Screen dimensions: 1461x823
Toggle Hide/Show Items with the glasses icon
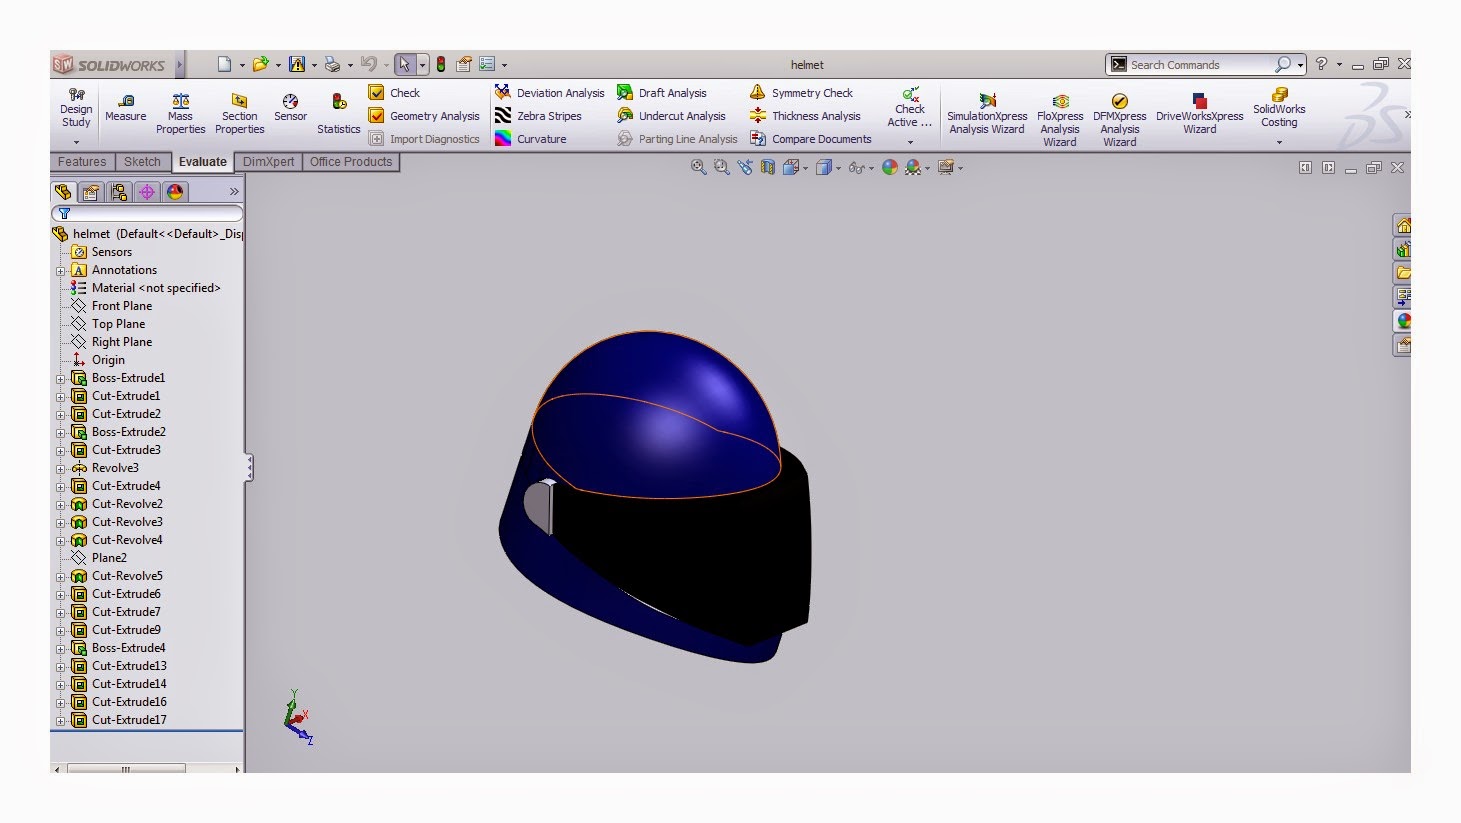pos(858,167)
